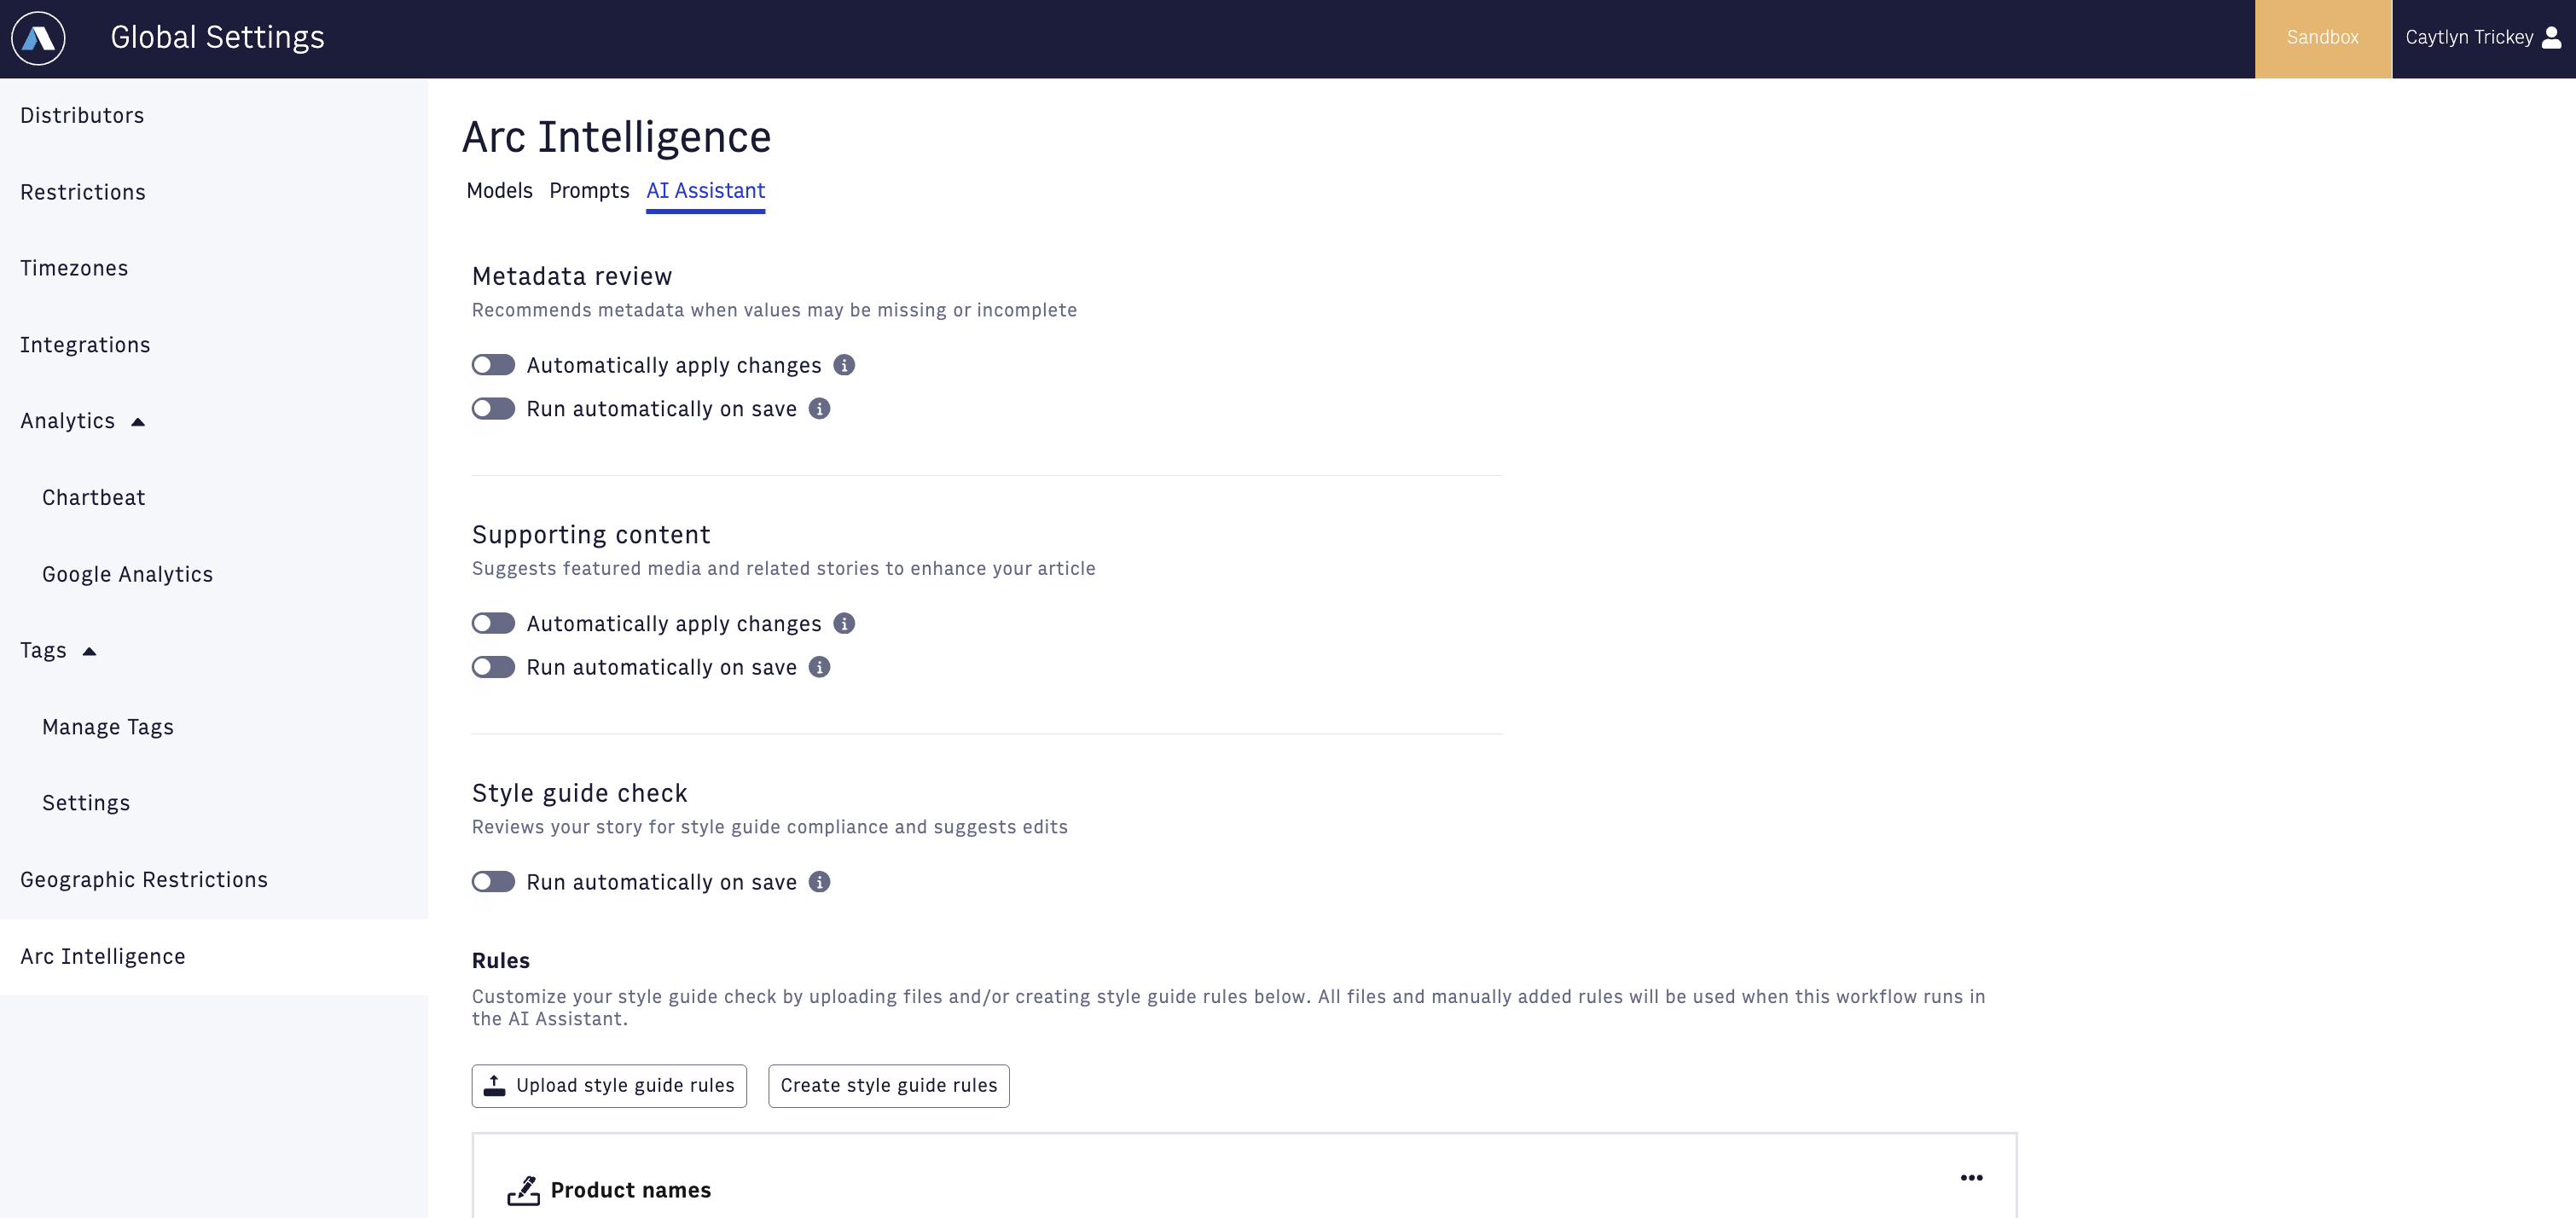Click the edit icon next to Product names
Image resolution: width=2576 pixels, height=1218 pixels.
(x=523, y=1190)
